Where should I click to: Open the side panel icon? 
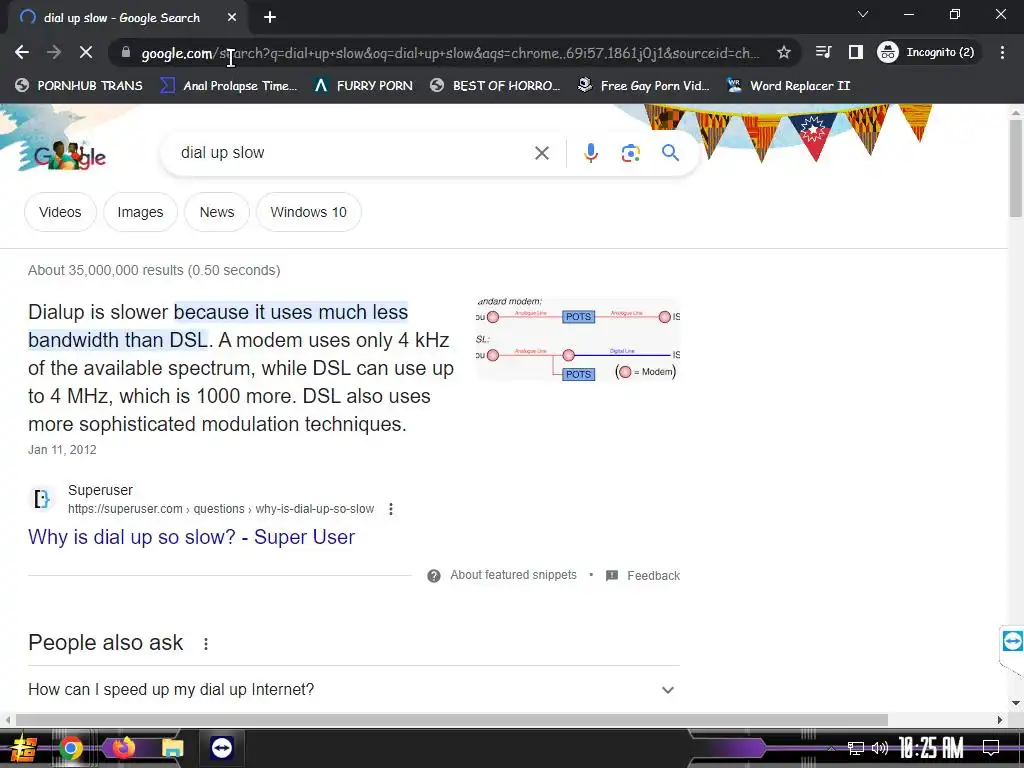click(856, 52)
